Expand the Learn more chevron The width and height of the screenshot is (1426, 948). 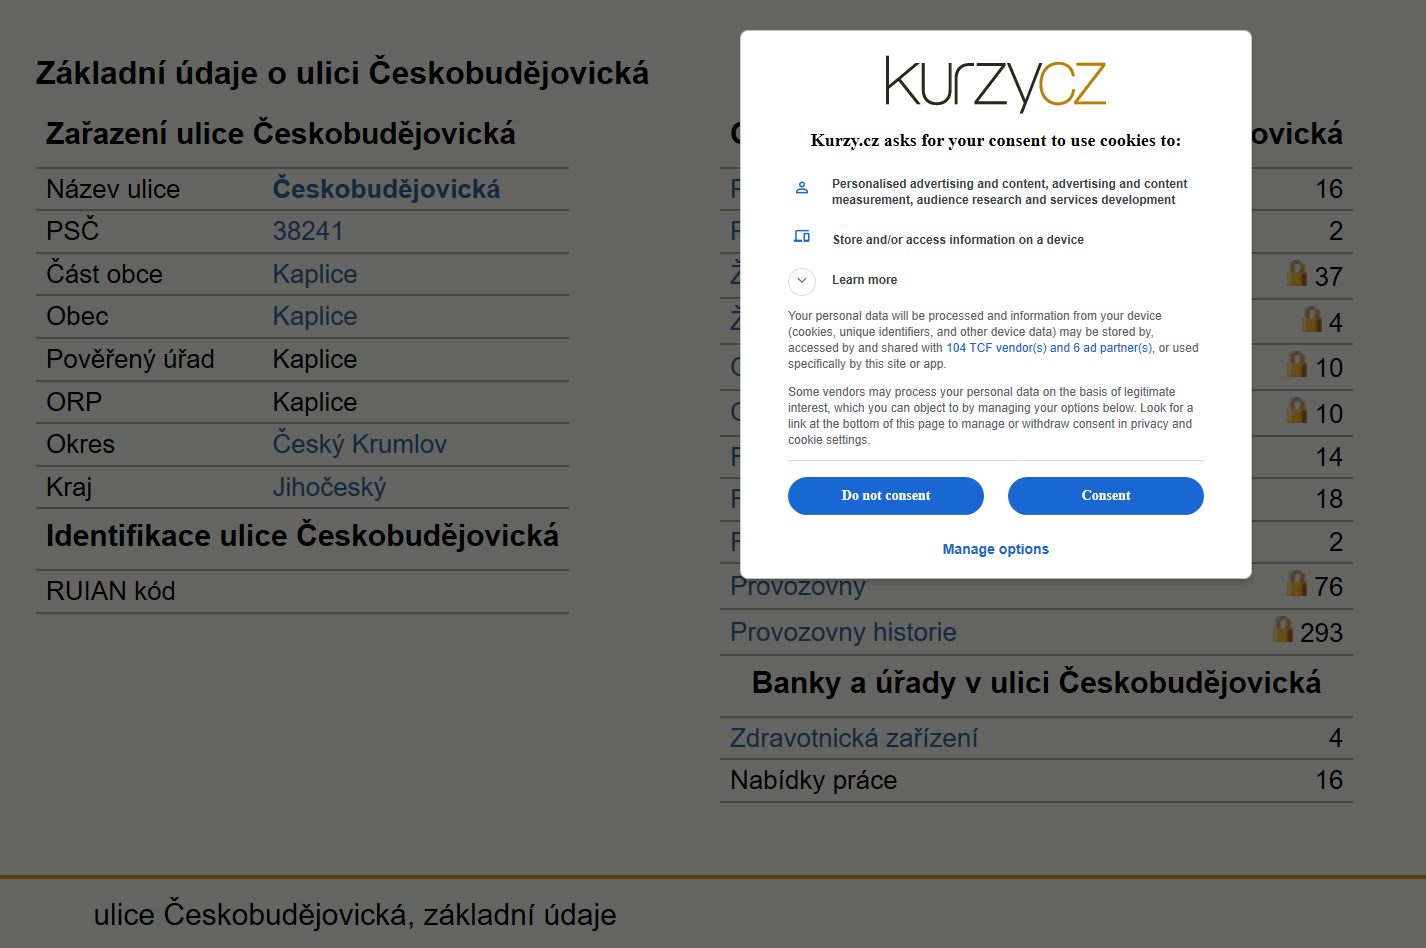(x=802, y=281)
